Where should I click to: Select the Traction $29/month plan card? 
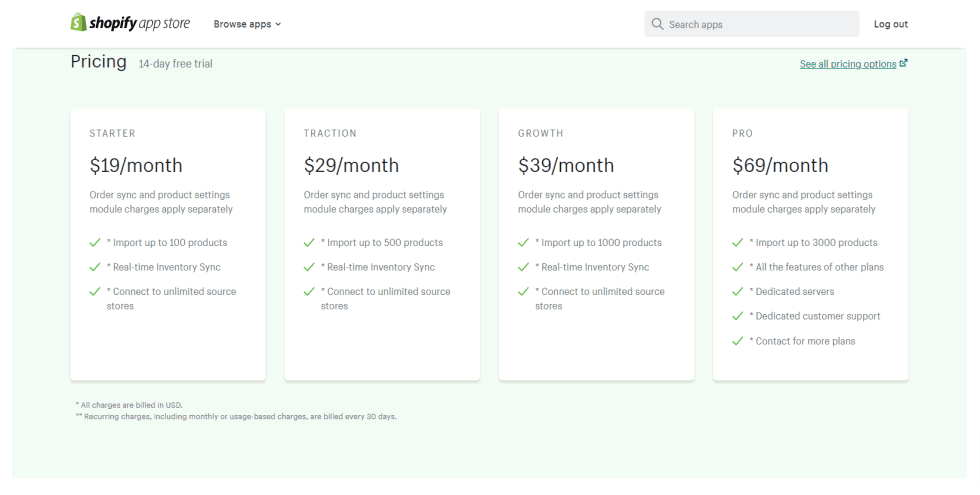(x=382, y=244)
